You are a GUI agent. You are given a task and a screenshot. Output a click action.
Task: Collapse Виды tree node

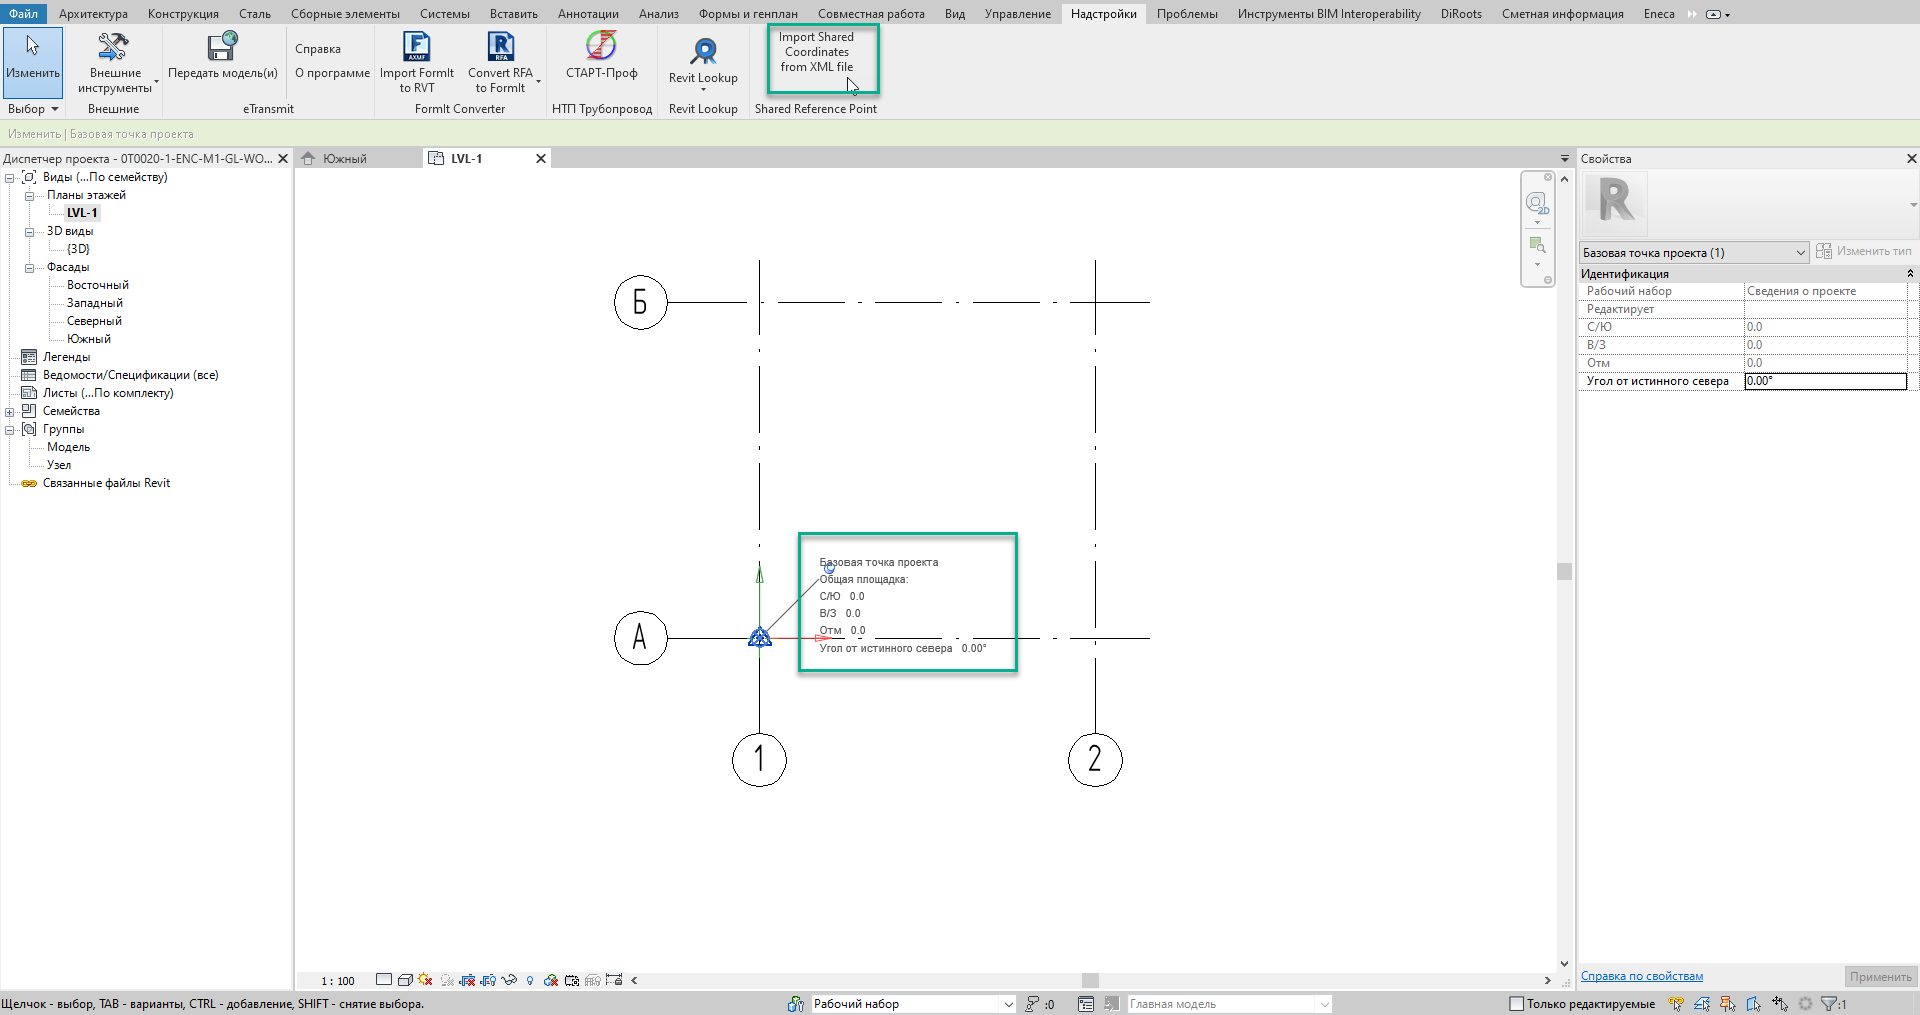(x=10, y=178)
